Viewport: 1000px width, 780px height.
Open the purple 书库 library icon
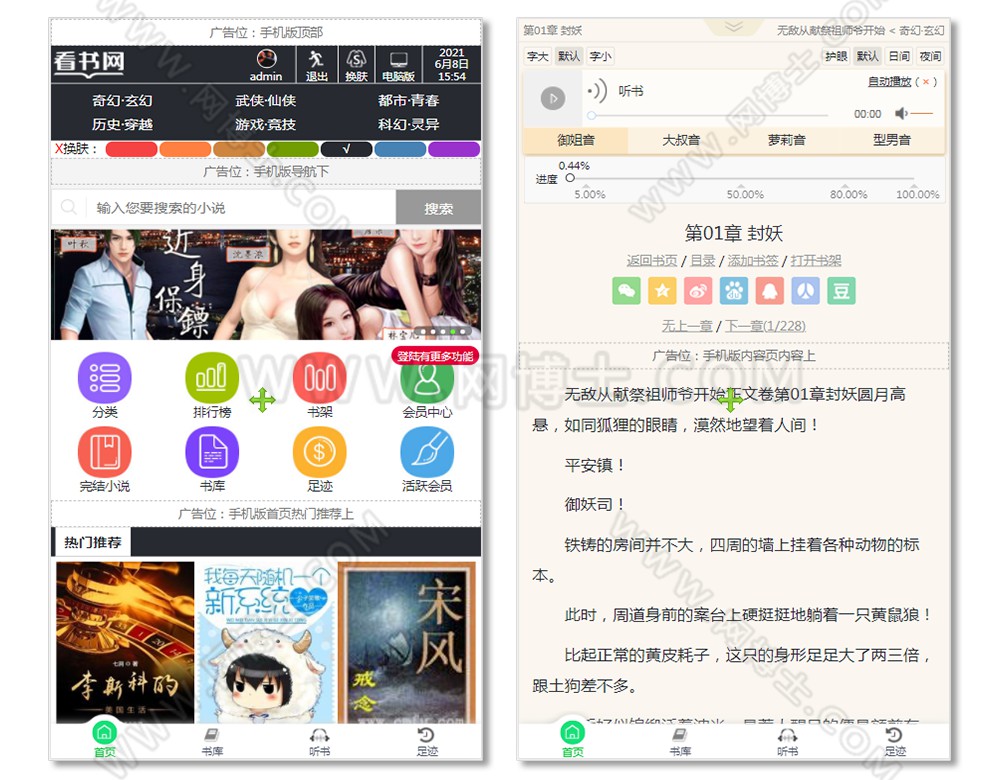pos(212,452)
